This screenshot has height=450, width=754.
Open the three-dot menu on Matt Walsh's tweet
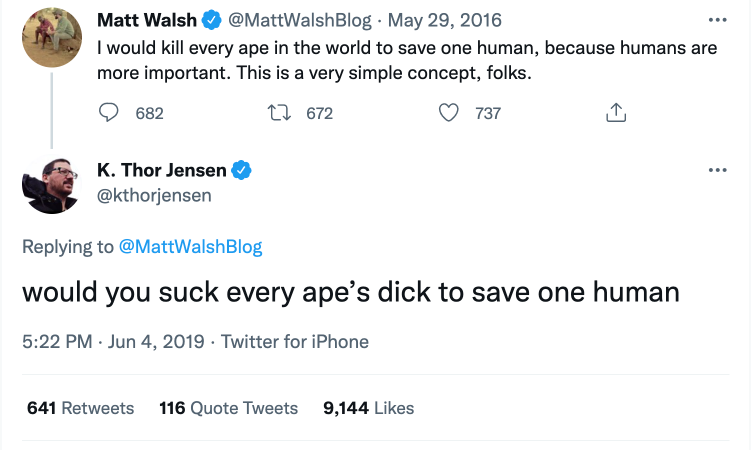(717, 20)
